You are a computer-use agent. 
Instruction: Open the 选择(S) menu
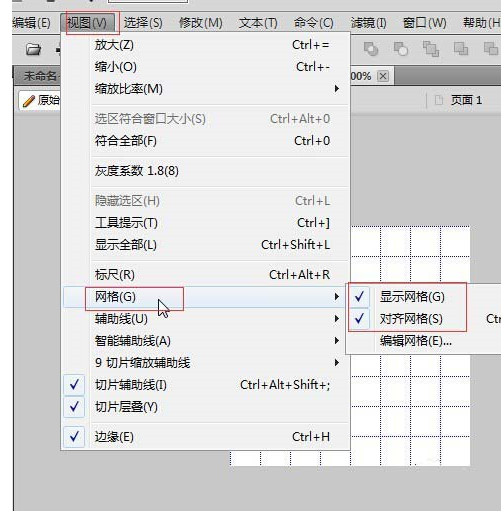click(143, 23)
